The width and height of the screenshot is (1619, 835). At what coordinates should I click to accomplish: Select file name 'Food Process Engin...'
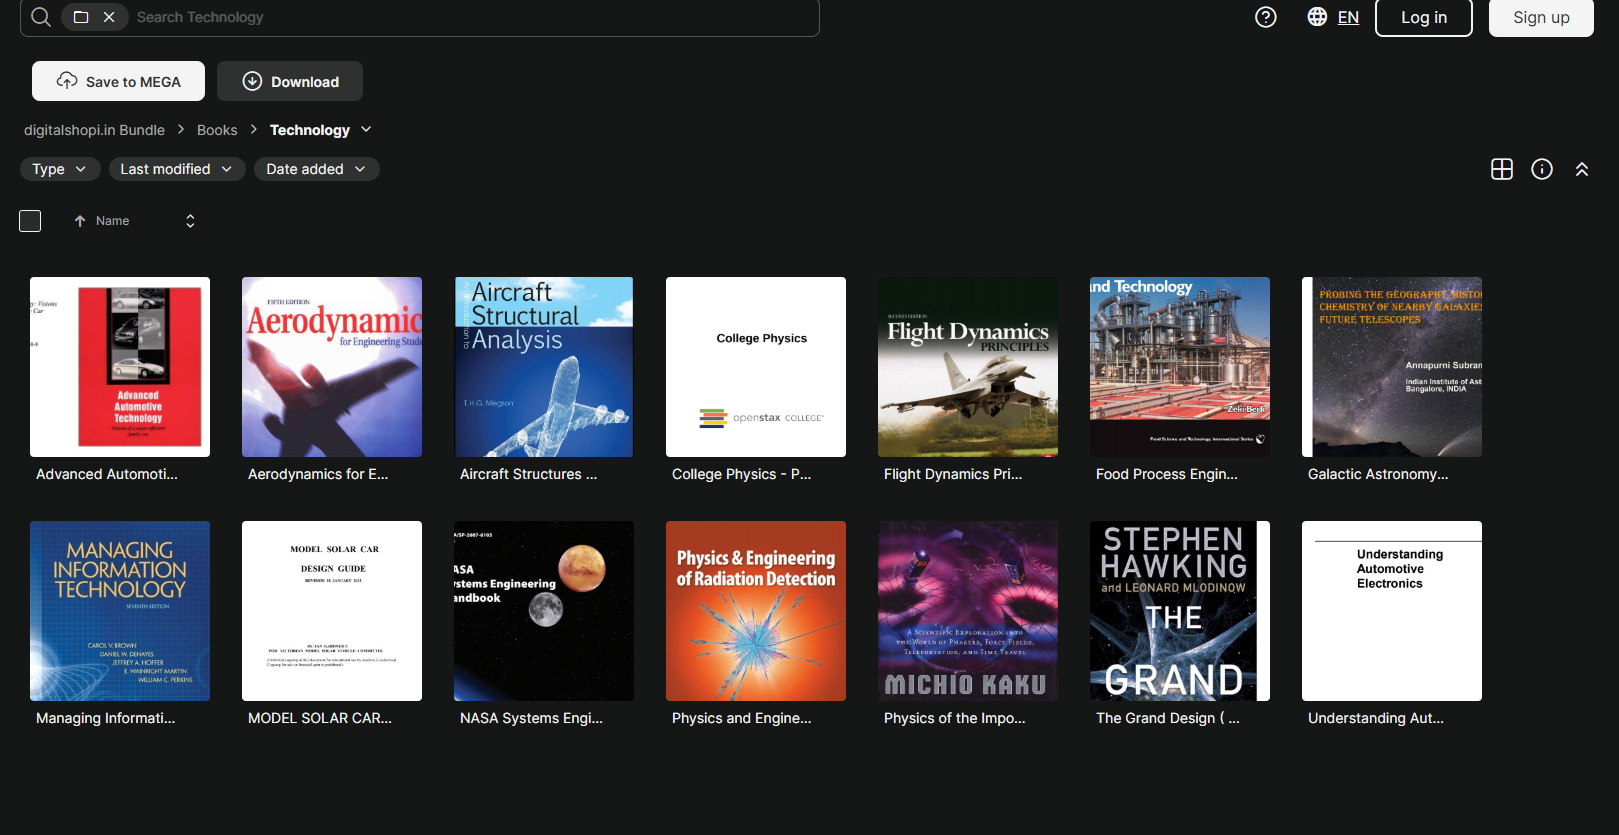pos(1167,474)
